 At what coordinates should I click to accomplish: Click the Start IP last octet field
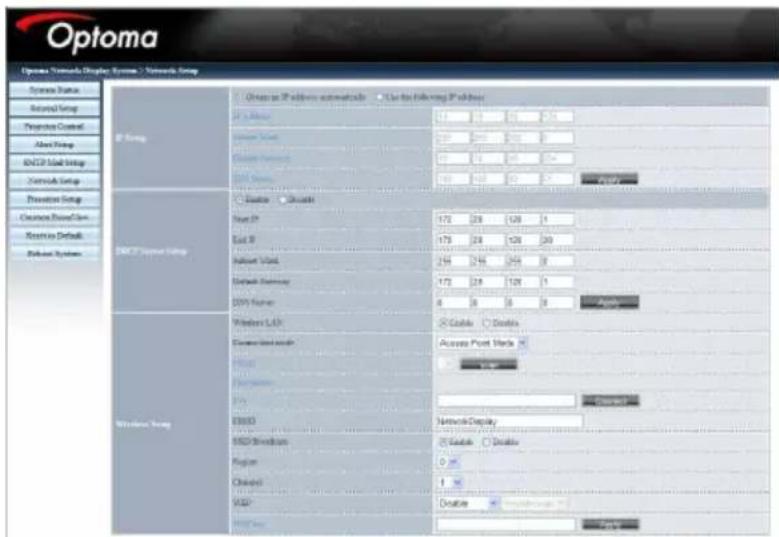(x=557, y=219)
